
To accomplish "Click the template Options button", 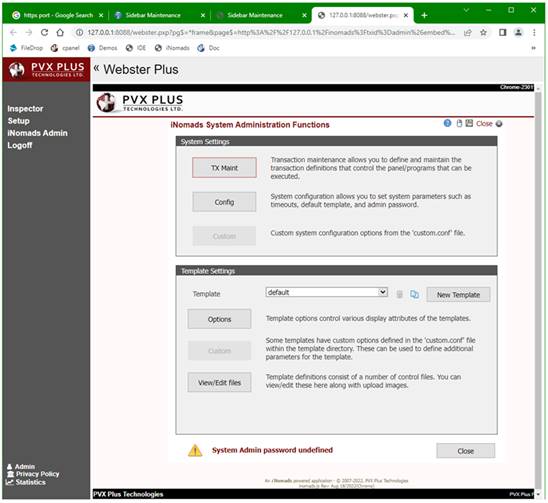I will click(219, 319).
